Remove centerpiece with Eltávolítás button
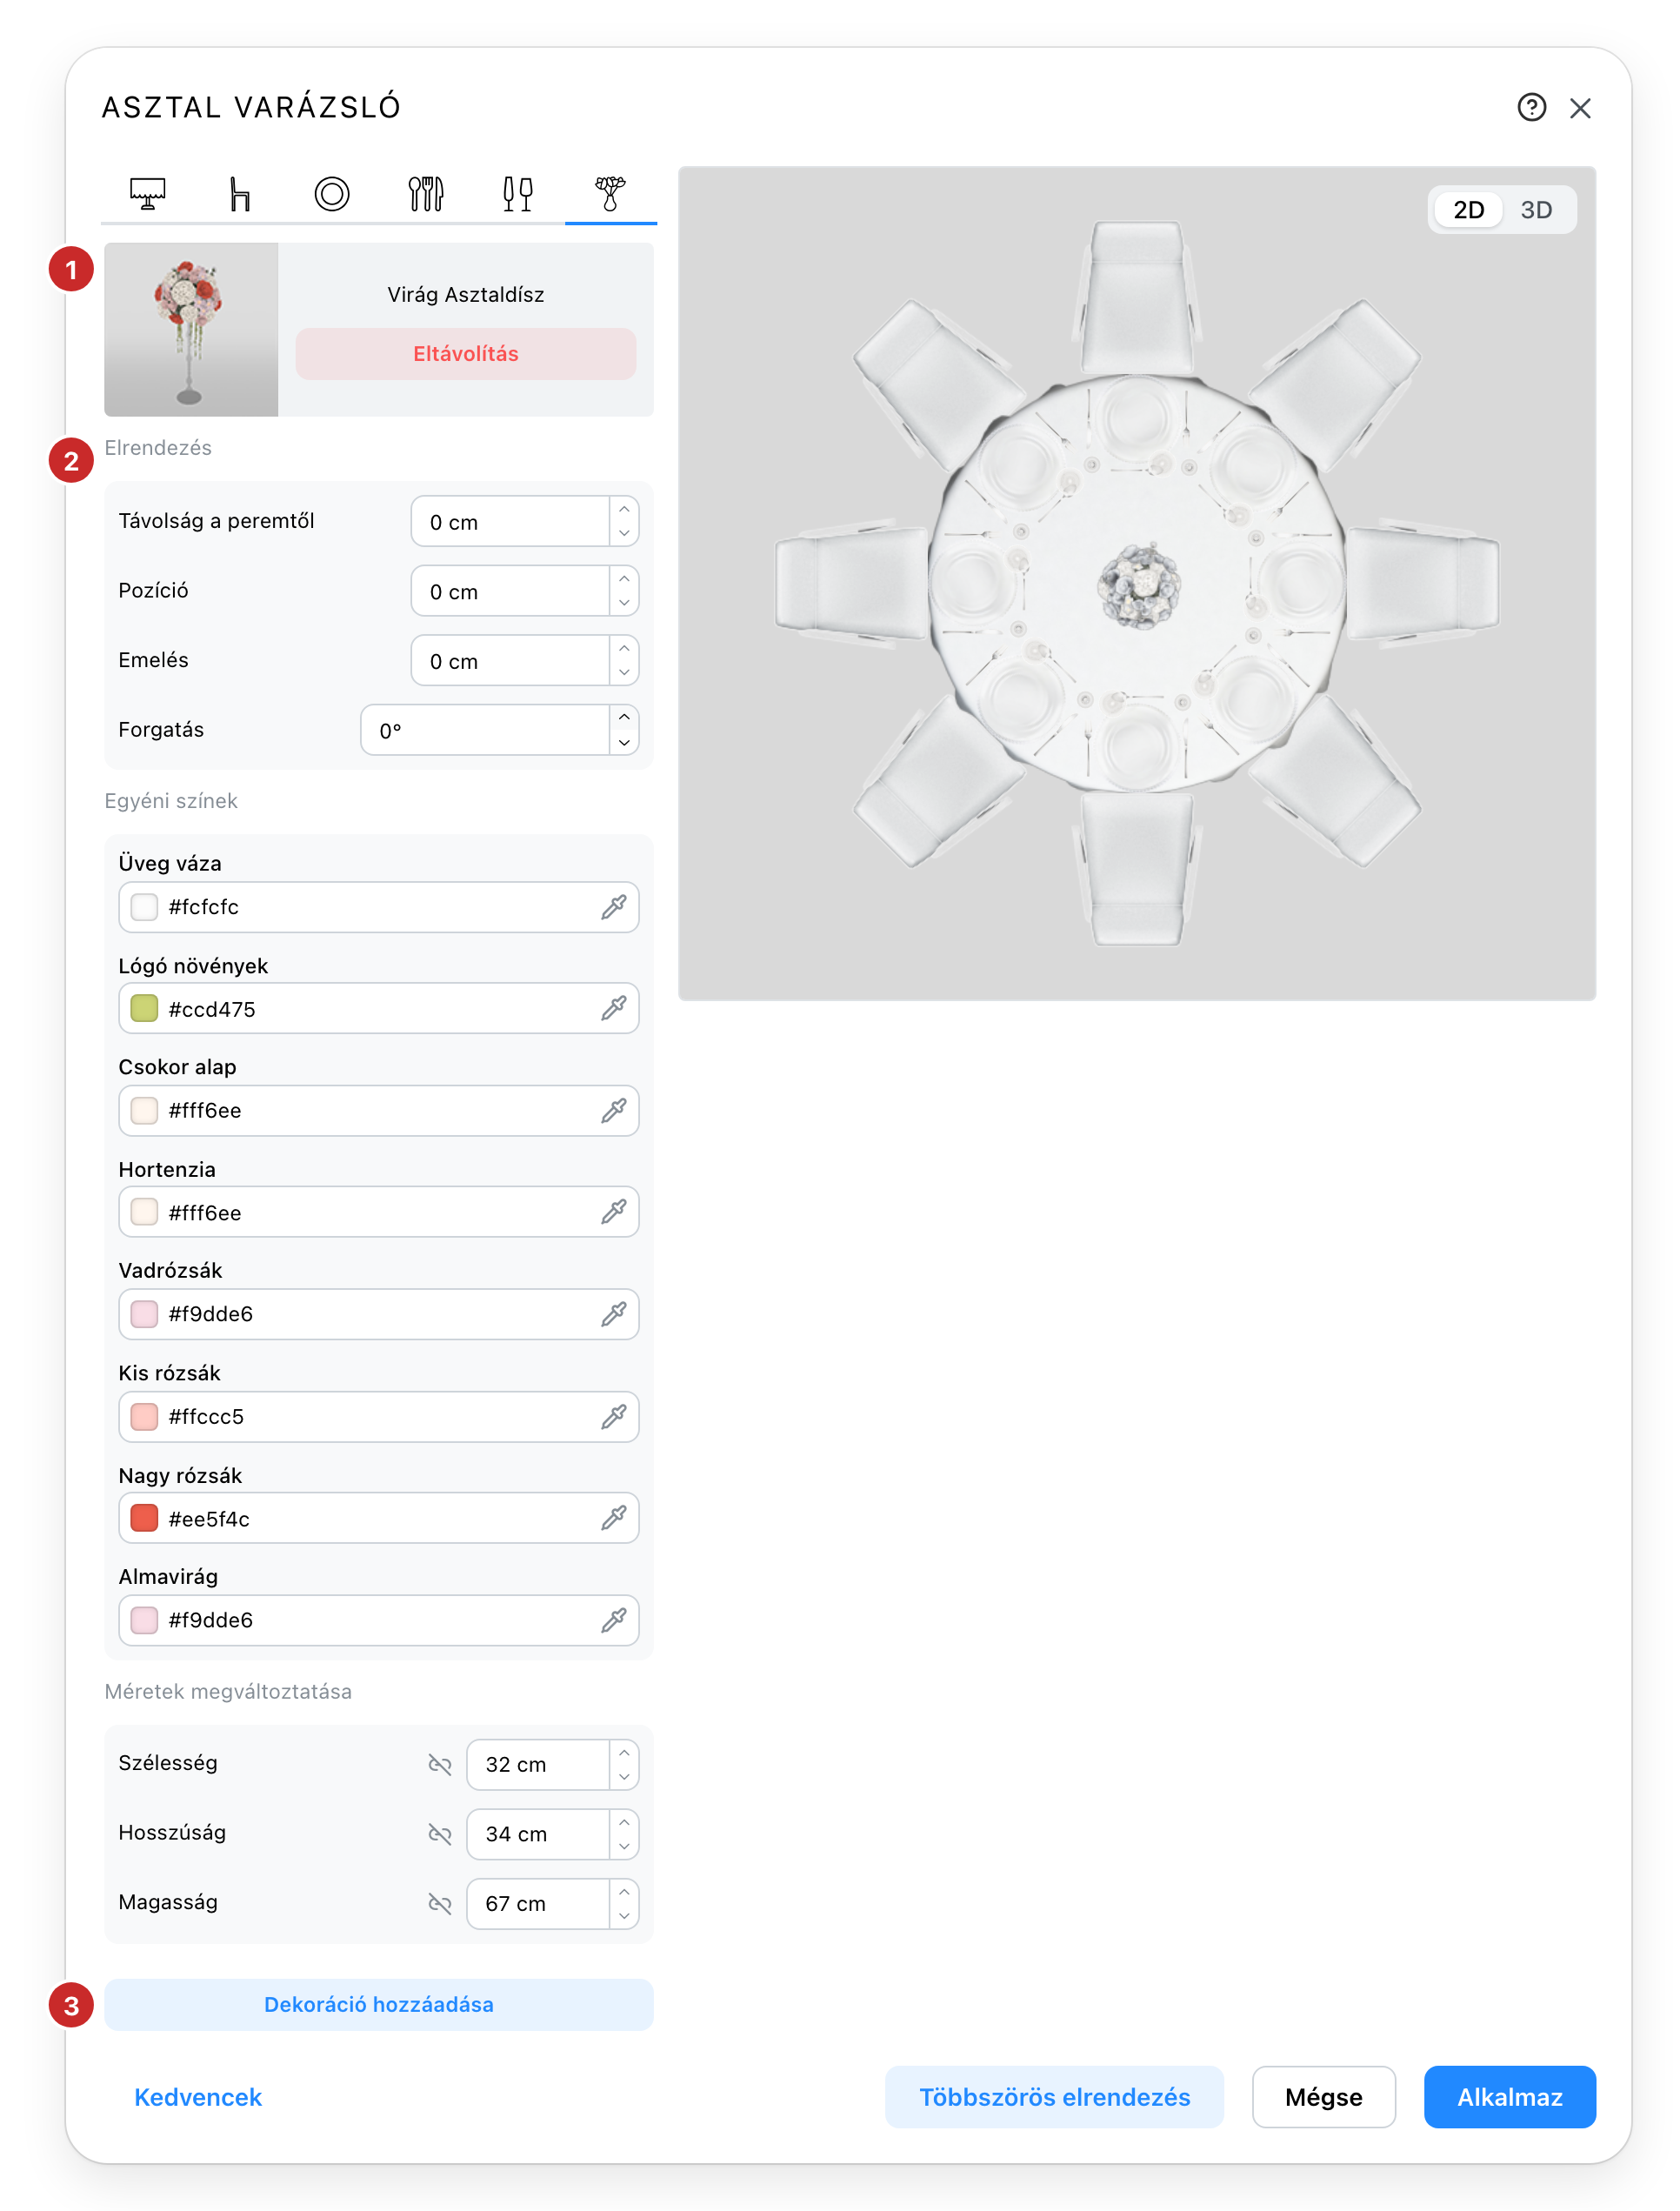This screenshot has width=1680, height=2211. 465,354
